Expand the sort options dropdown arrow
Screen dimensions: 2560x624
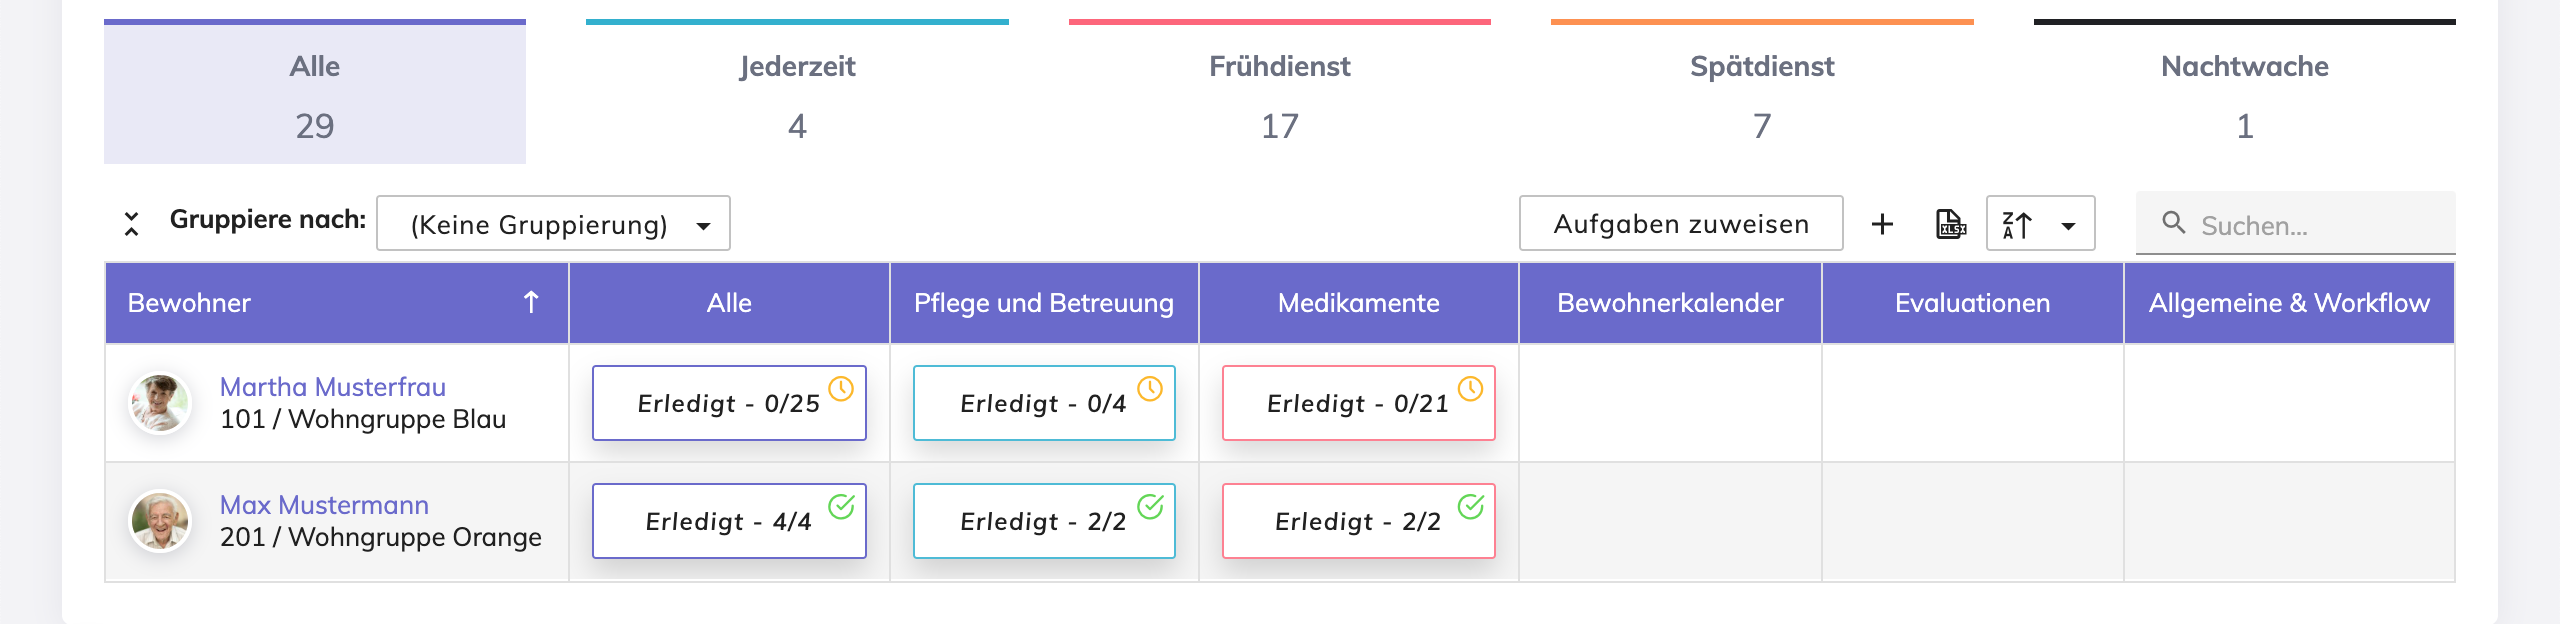point(2068,225)
